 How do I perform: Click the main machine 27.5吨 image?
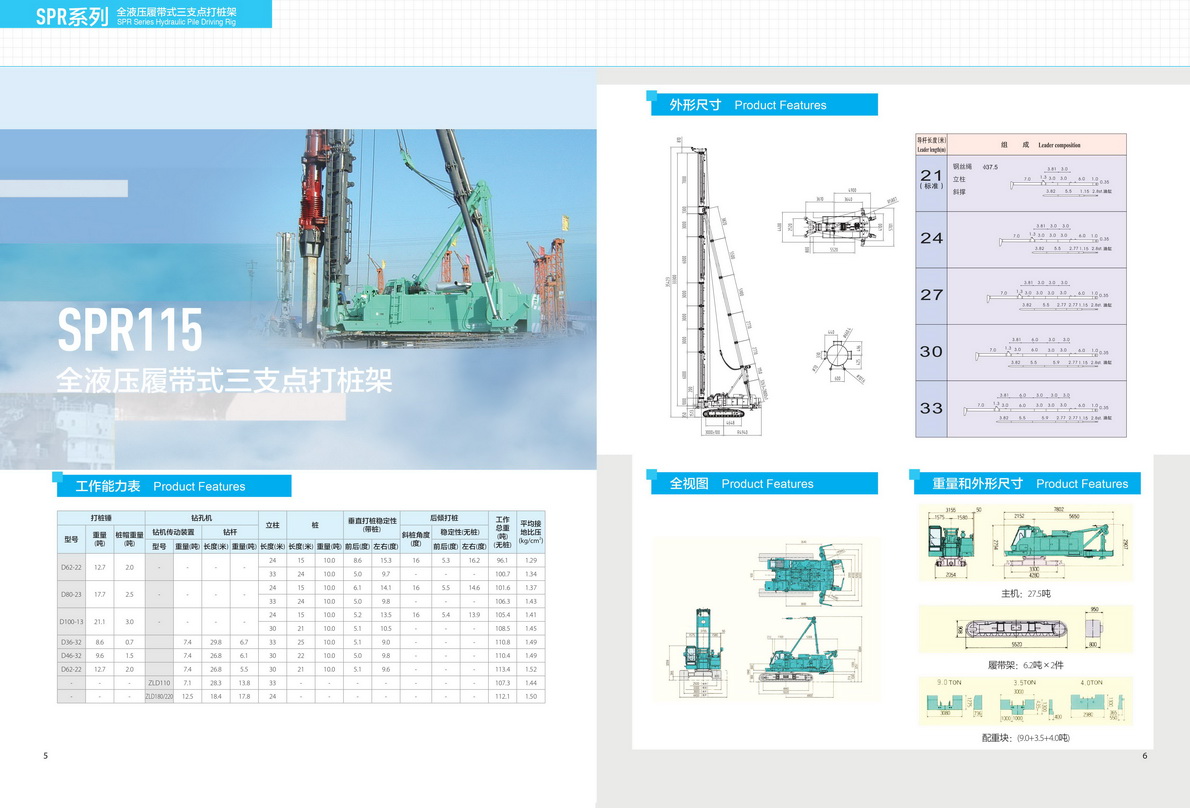coord(1025,543)
